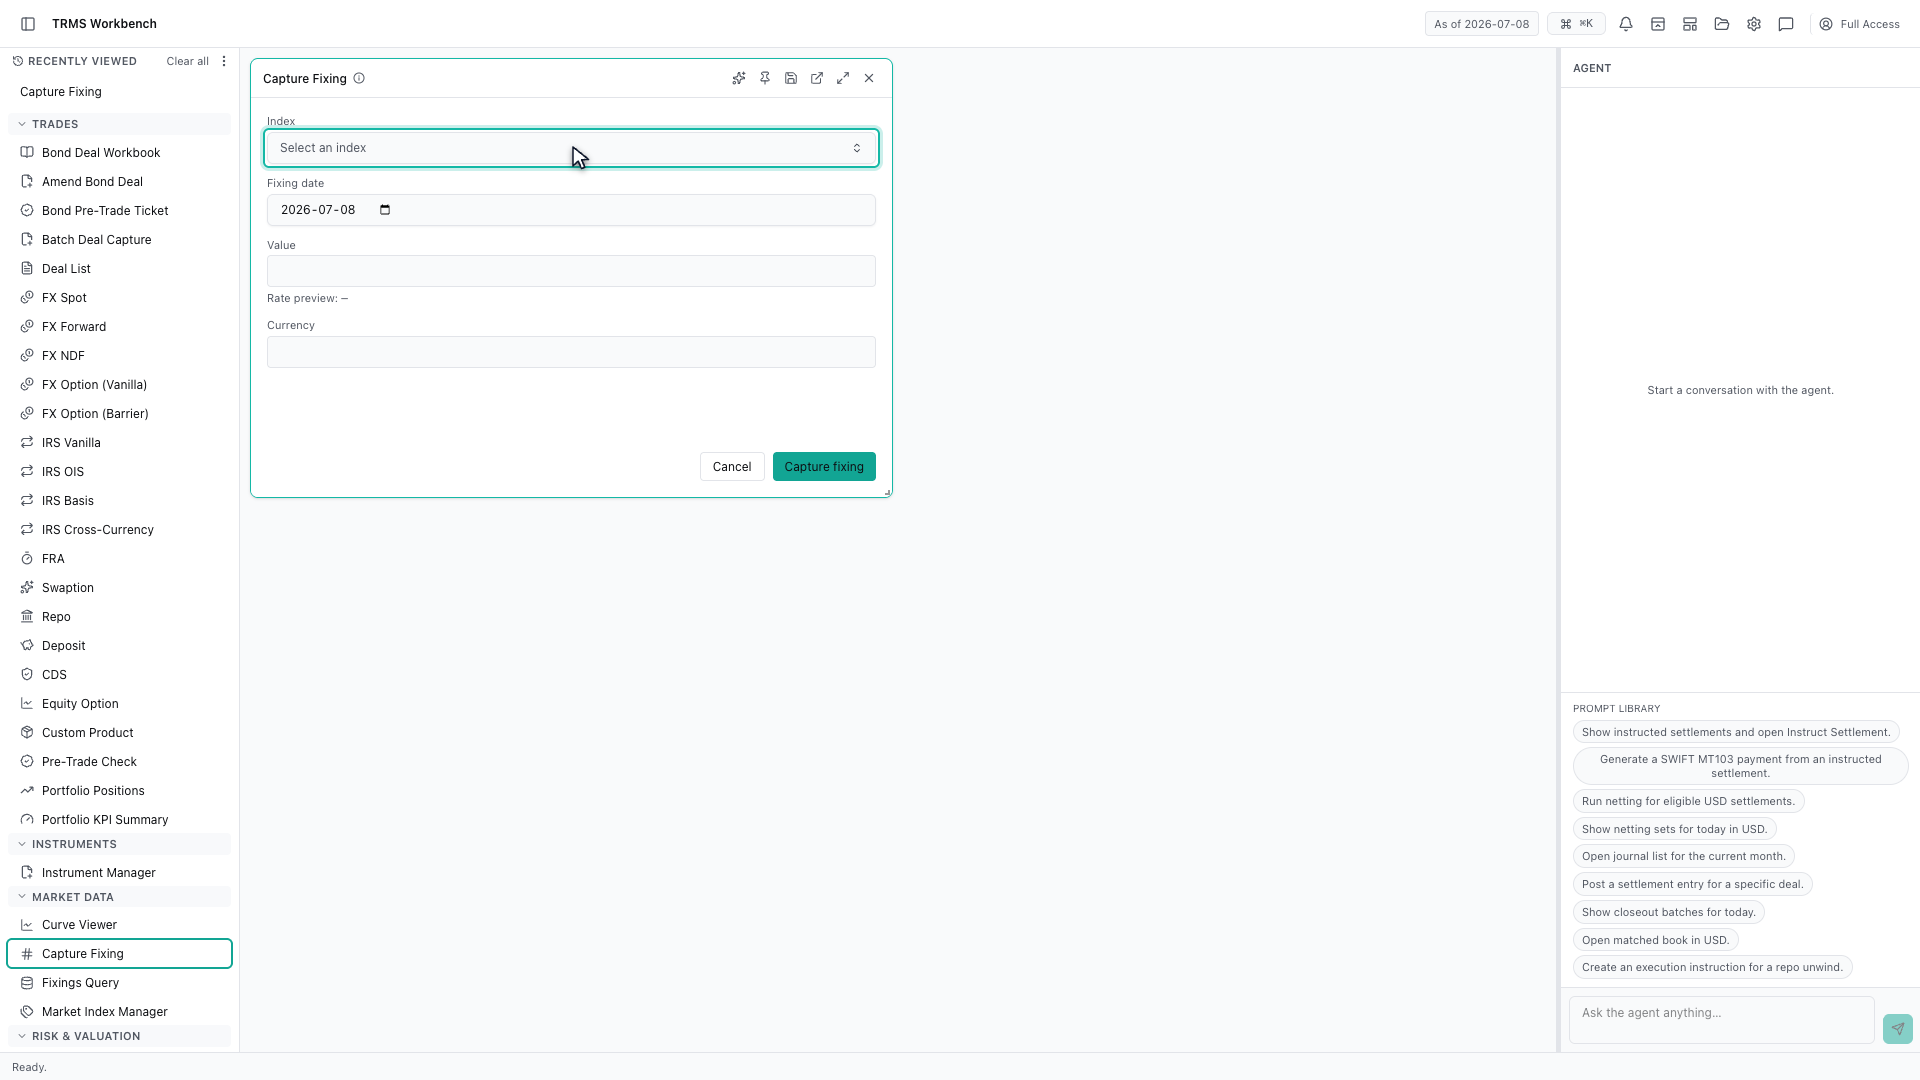The image size is (1920, 1080).
Task: Click the Value input field
Action: coord(571,271)
